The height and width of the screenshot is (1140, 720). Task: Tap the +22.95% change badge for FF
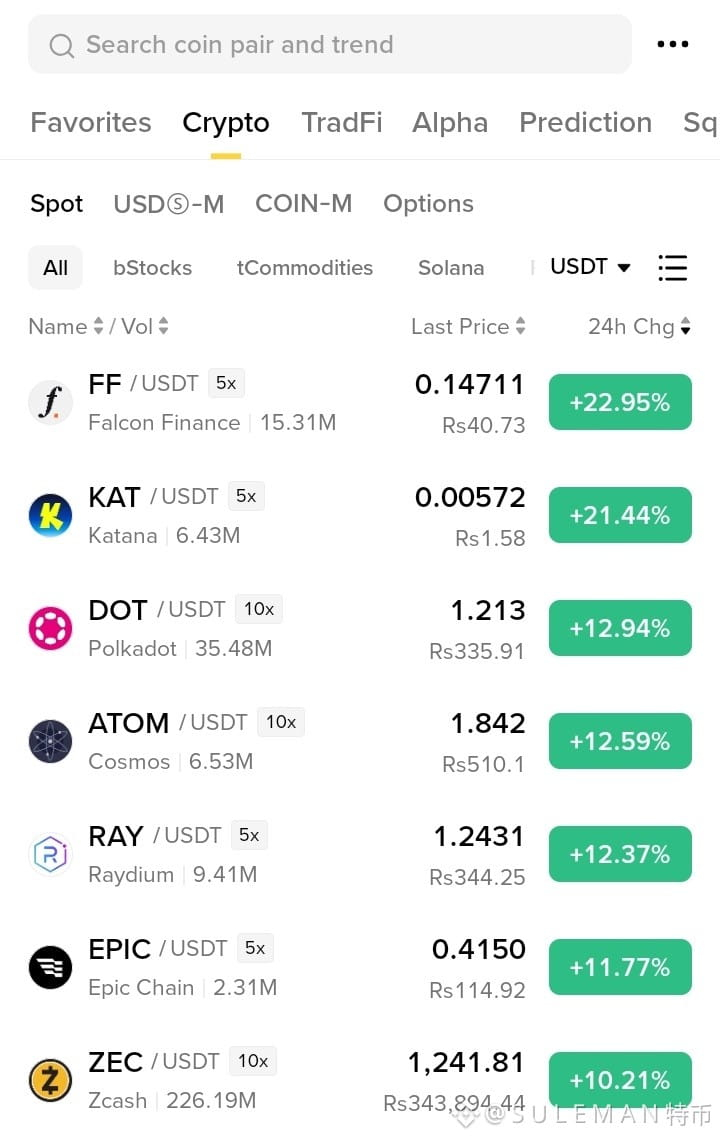point(620,402)
